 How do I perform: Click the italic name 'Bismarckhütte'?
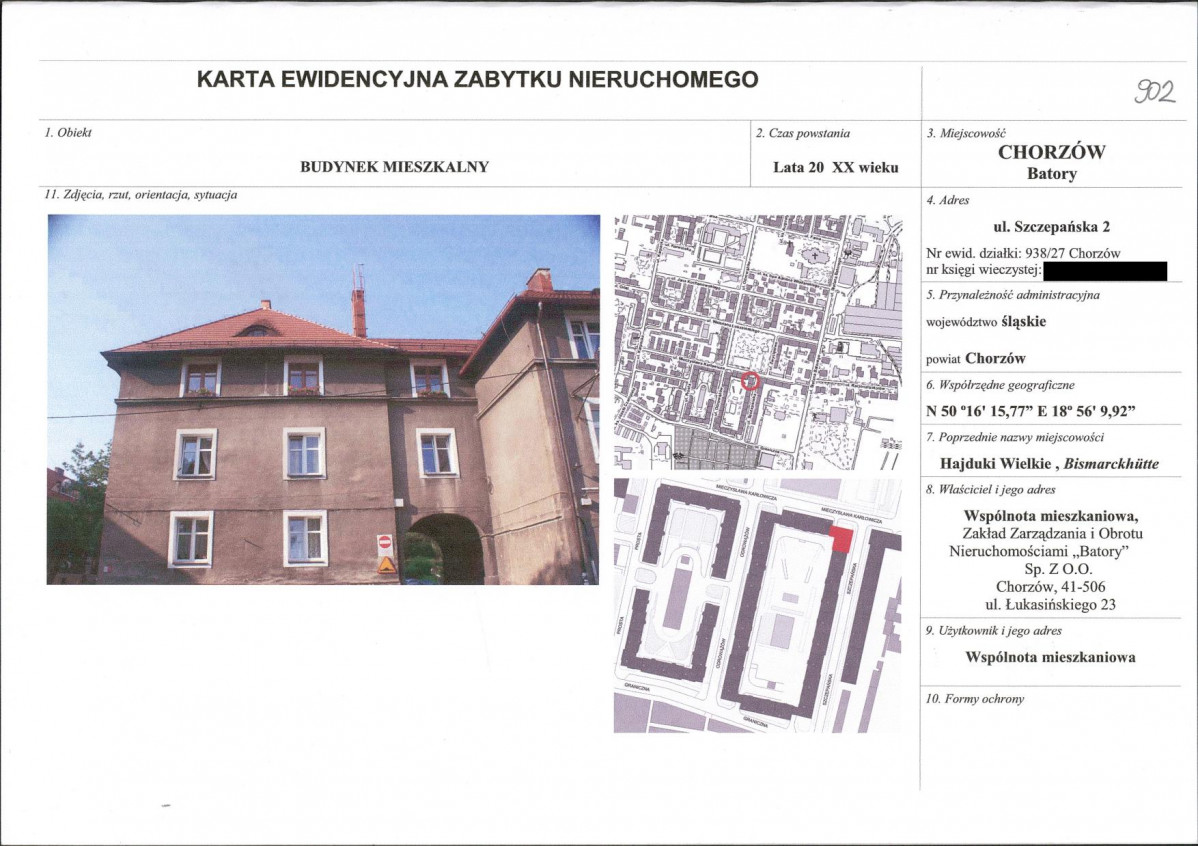(1112, 463)
